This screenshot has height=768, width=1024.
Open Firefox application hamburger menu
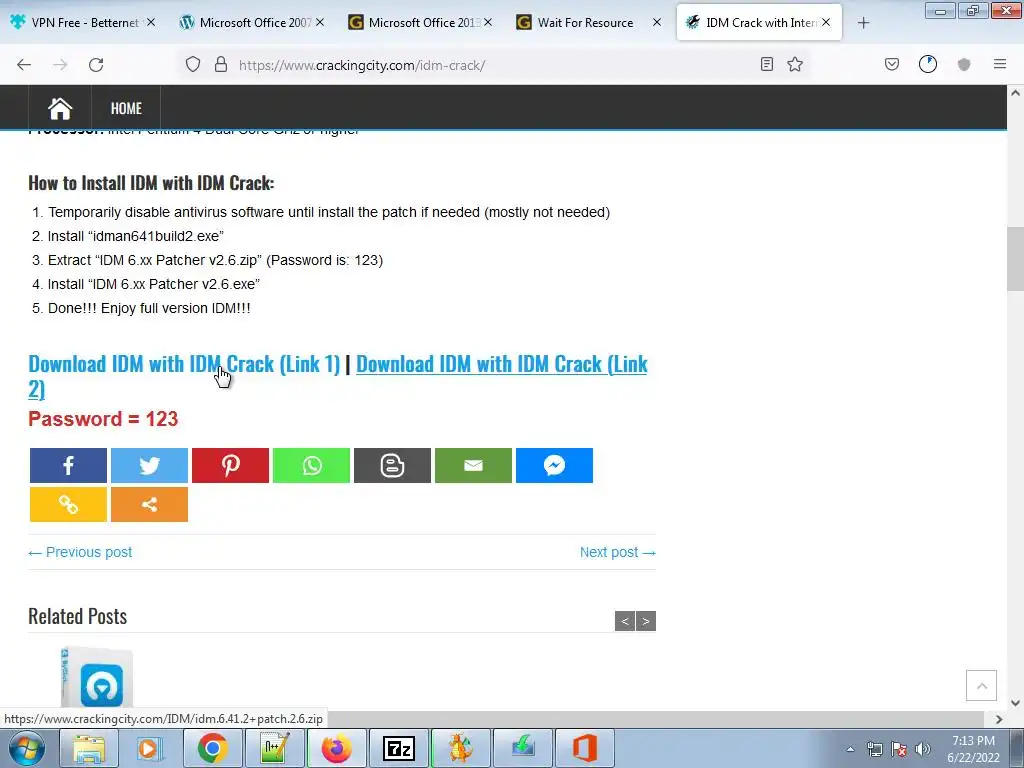[1000, 64]
